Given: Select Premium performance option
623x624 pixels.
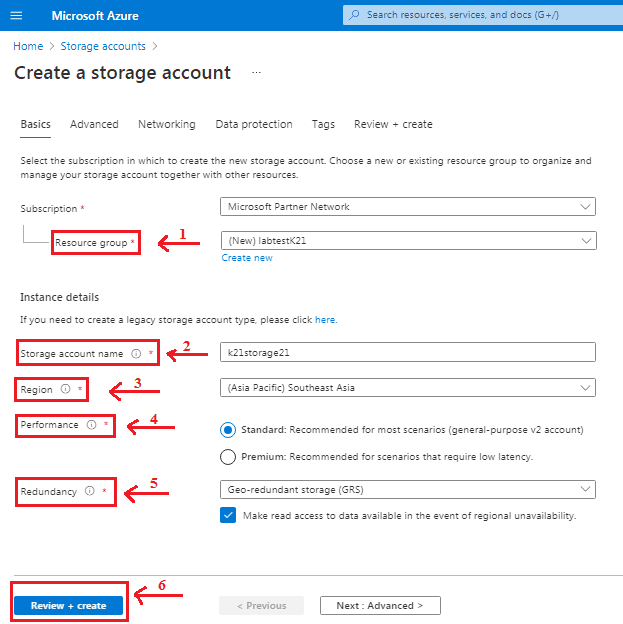Looking at the screenshot, I should (x=228, y=457).
